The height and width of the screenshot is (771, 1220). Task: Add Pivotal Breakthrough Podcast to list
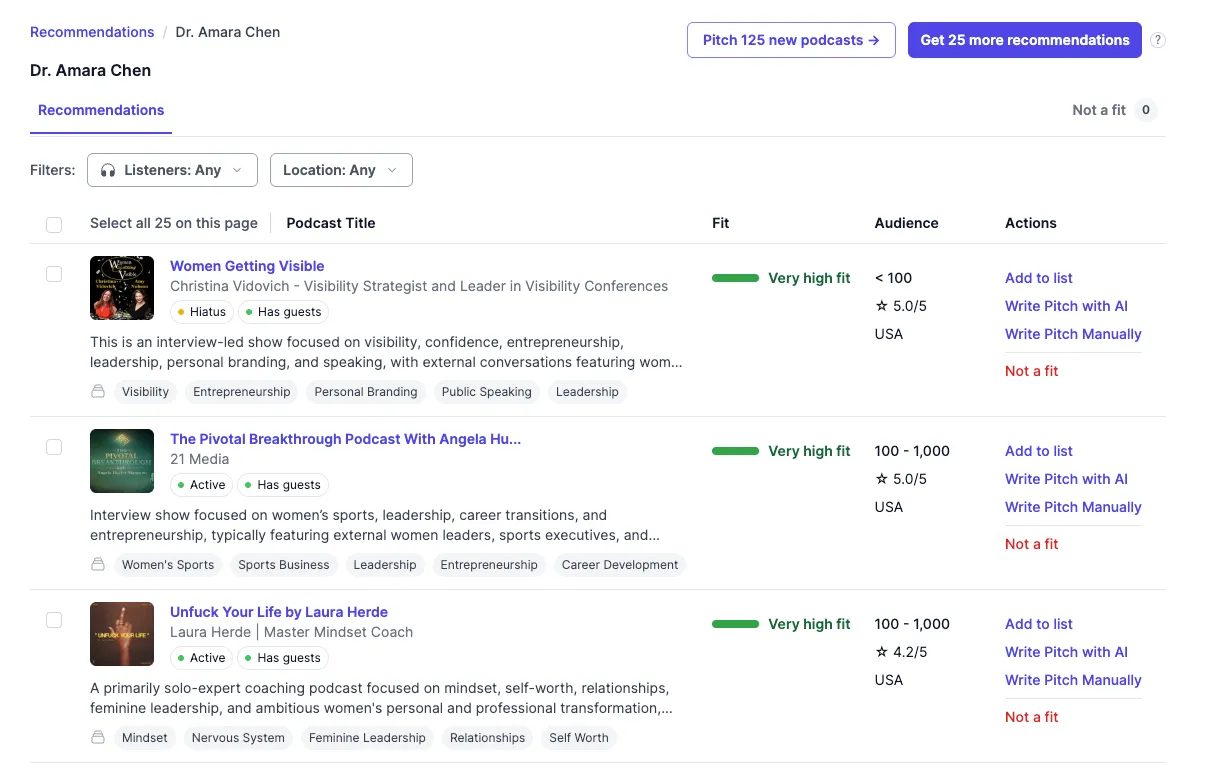tap(1039, 451)
